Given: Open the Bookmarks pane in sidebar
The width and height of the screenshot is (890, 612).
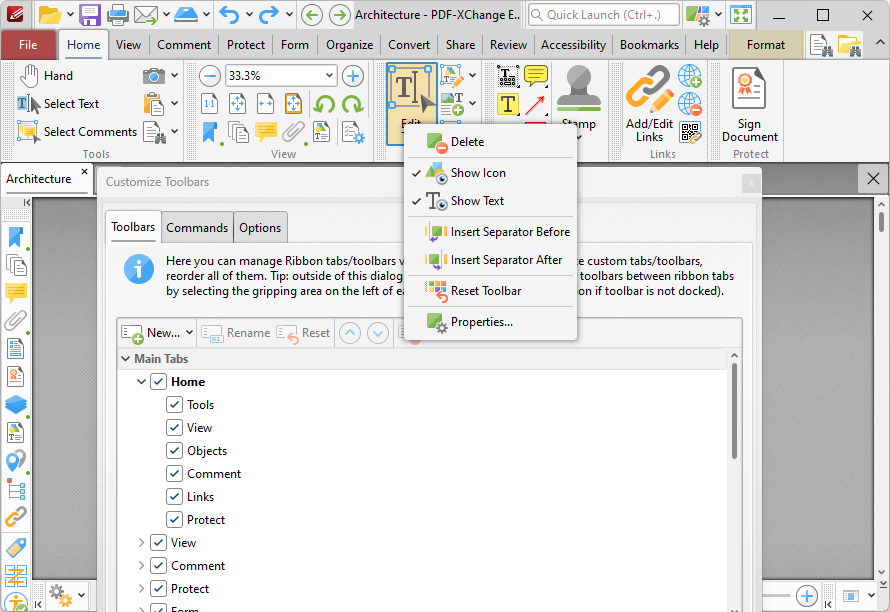Looking at the screenshot, I should pos(15,237).
